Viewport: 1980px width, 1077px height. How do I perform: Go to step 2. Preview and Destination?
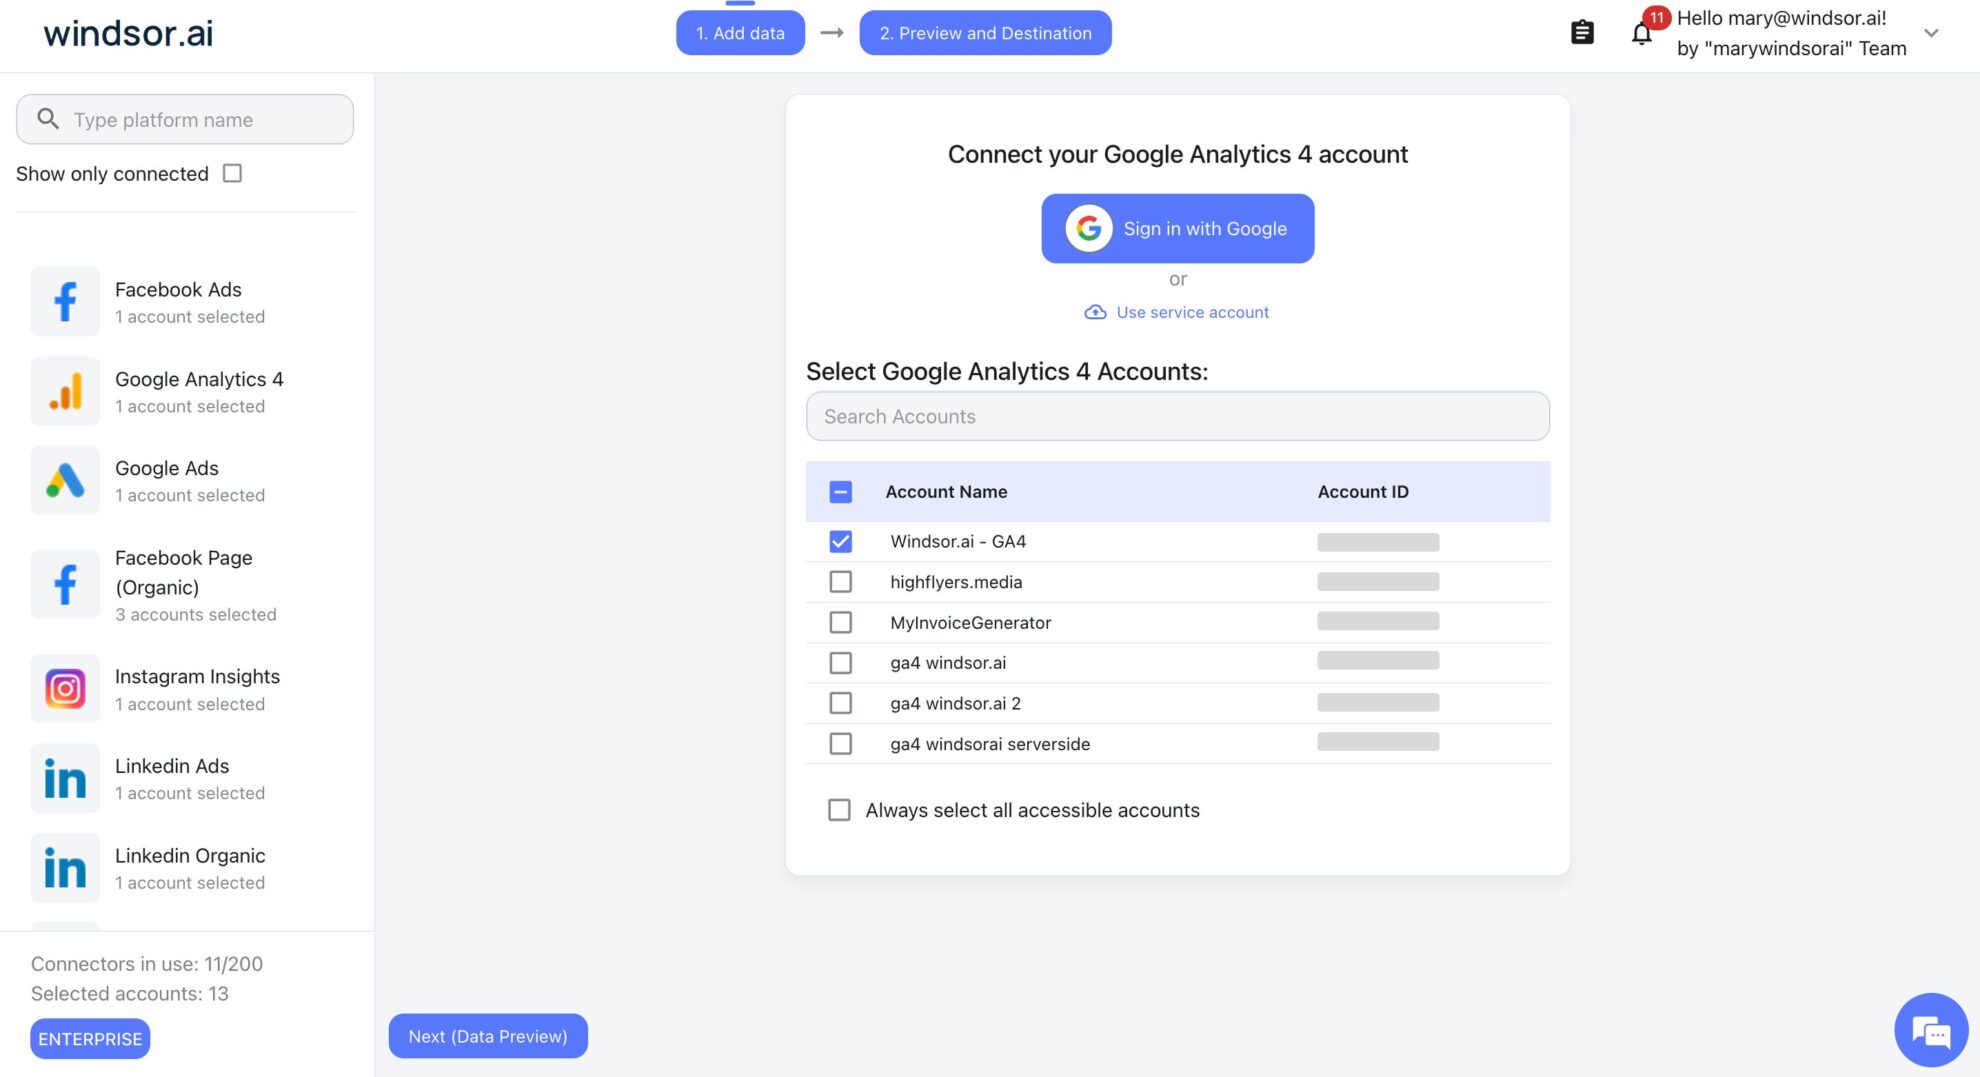985,33
